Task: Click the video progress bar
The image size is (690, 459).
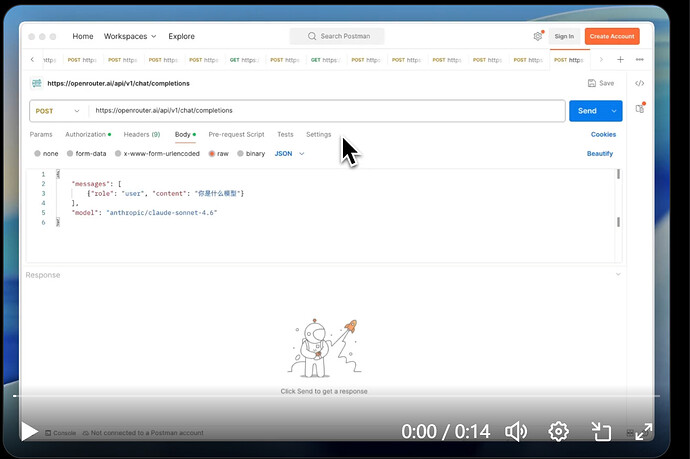Action: point(337,396)
